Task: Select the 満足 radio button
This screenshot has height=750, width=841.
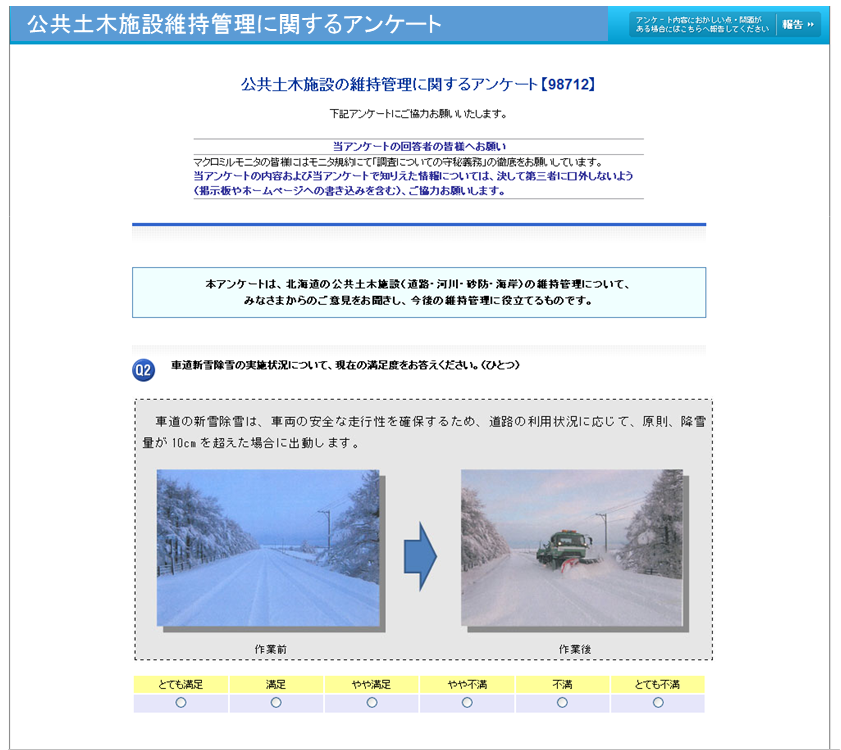Action: tap(276, 703)
